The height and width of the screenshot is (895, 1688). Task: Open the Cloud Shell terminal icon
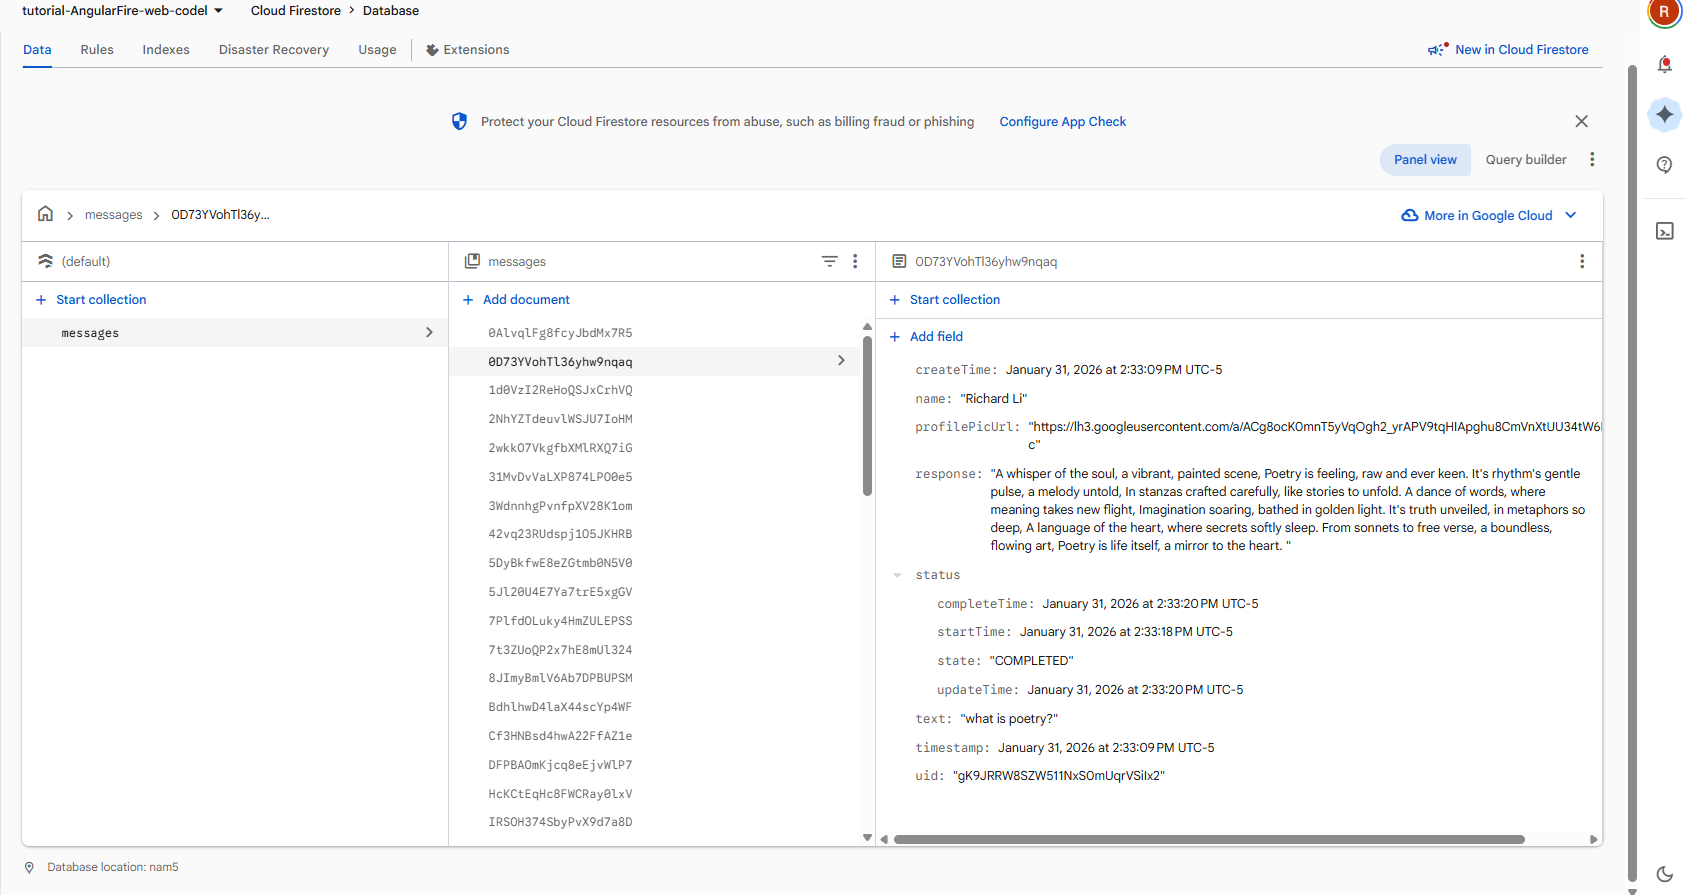(1664, 231)
